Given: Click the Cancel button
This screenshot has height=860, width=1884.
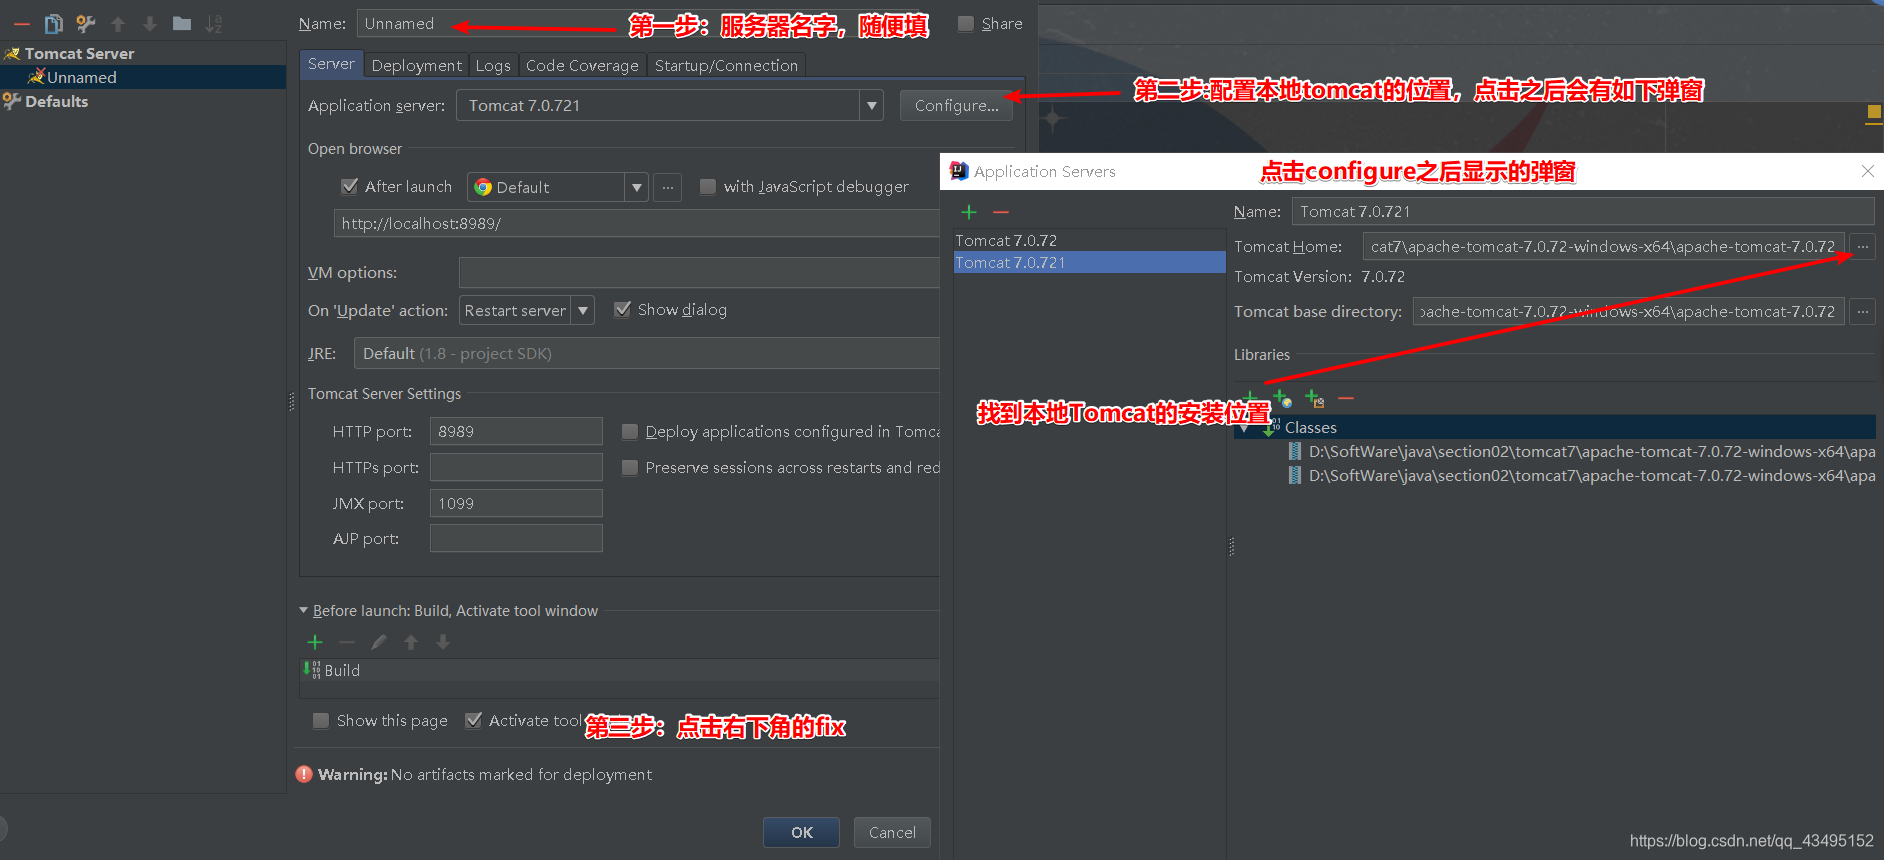Looking at the screenshot, I should click(x=892, y=832).
